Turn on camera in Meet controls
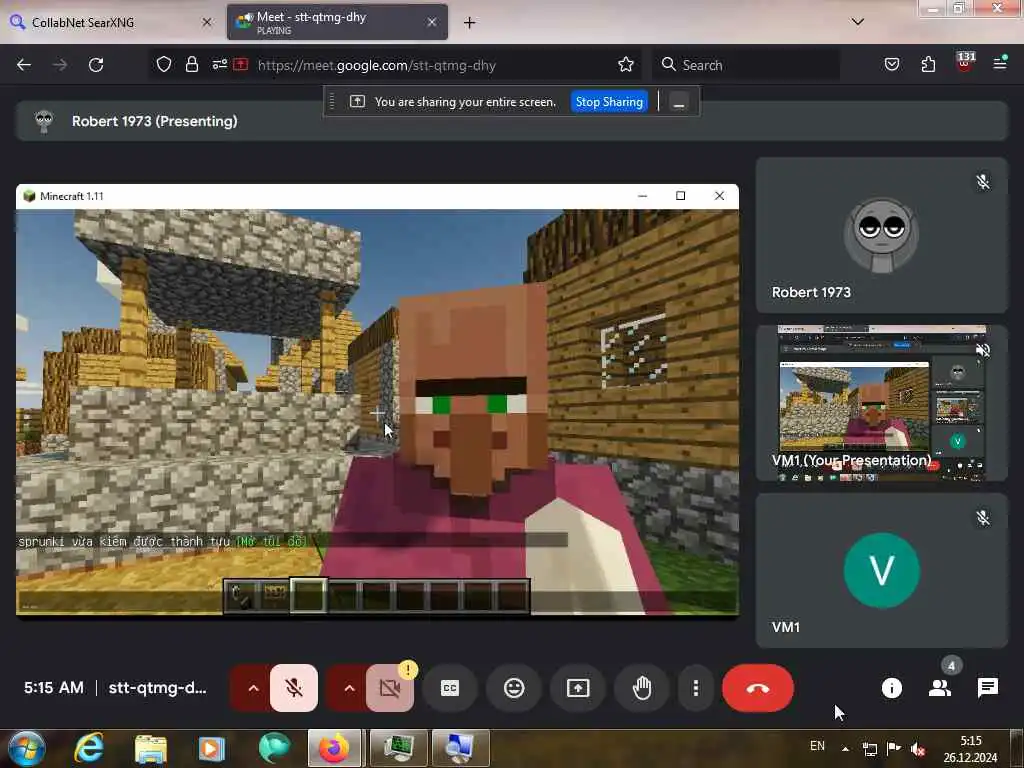The width and height of the screenshot is (1024, 768). [390, 688]
